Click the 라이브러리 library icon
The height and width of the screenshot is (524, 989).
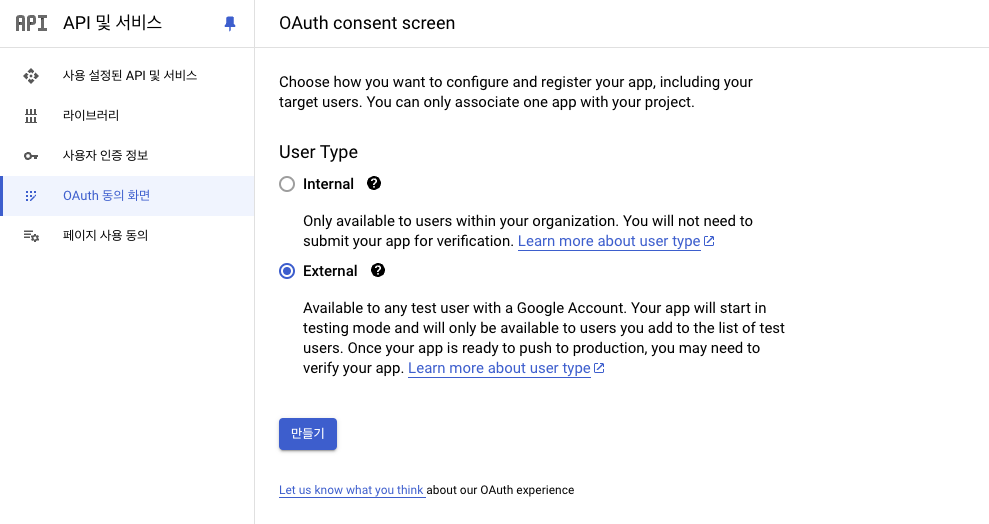click(x=31, y=116)
